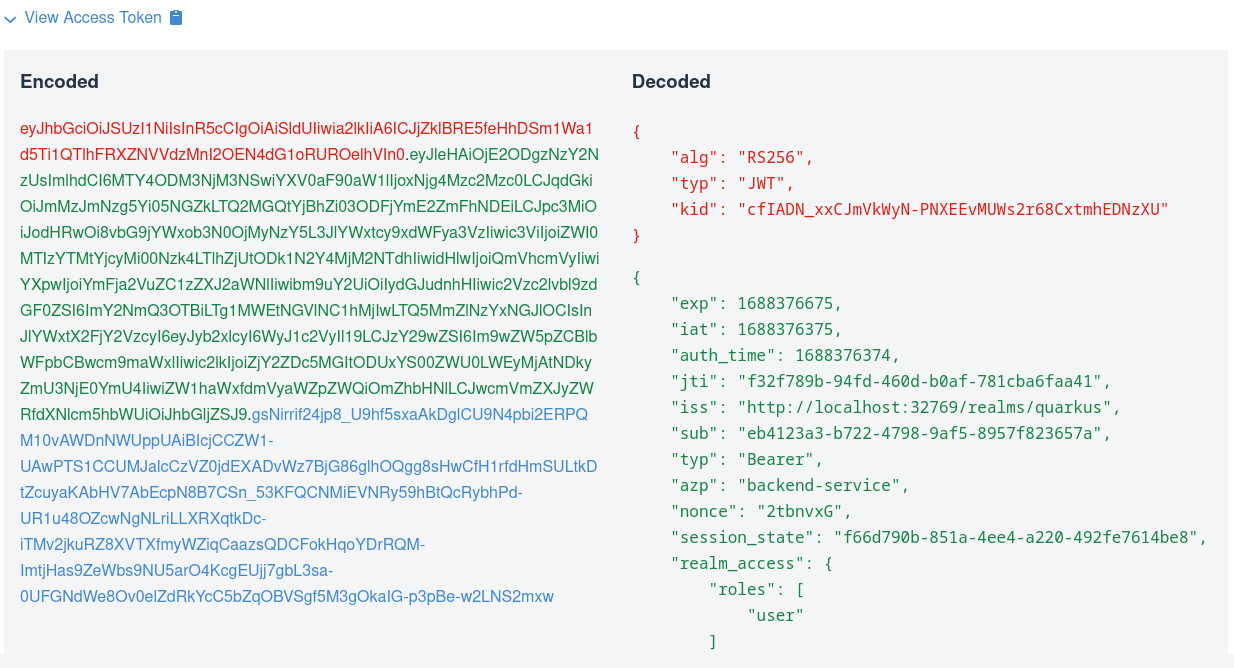Click the "exp": 1688376675 line
The width and height of the screenshot is (1234, 668).
(x=756, y=304)
